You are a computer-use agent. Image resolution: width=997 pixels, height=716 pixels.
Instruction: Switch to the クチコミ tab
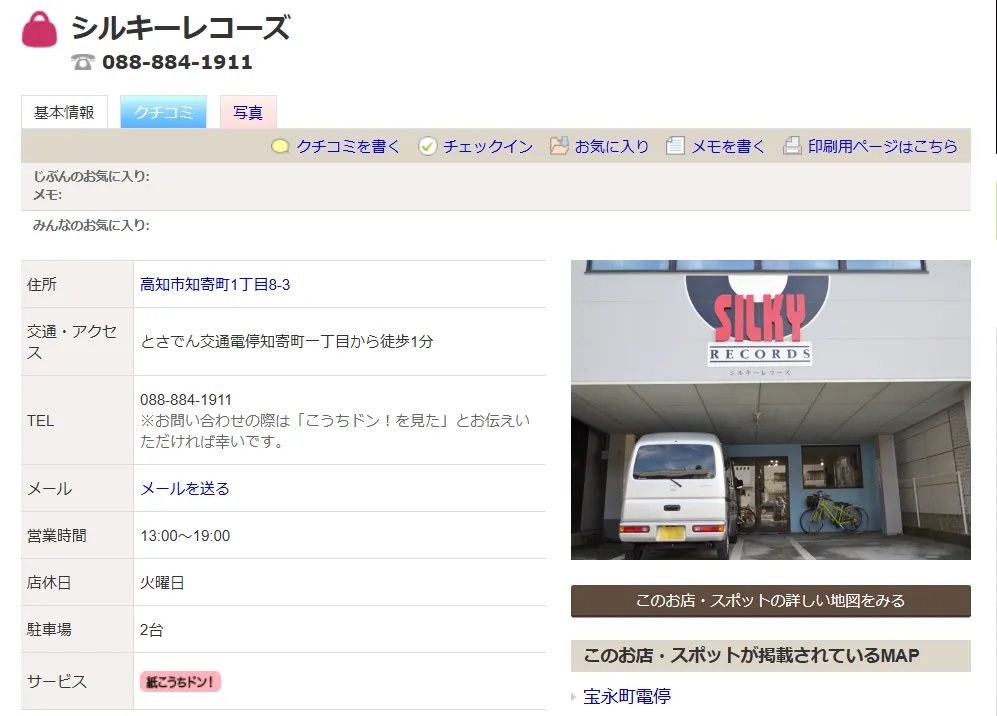(x=163, y=112)
